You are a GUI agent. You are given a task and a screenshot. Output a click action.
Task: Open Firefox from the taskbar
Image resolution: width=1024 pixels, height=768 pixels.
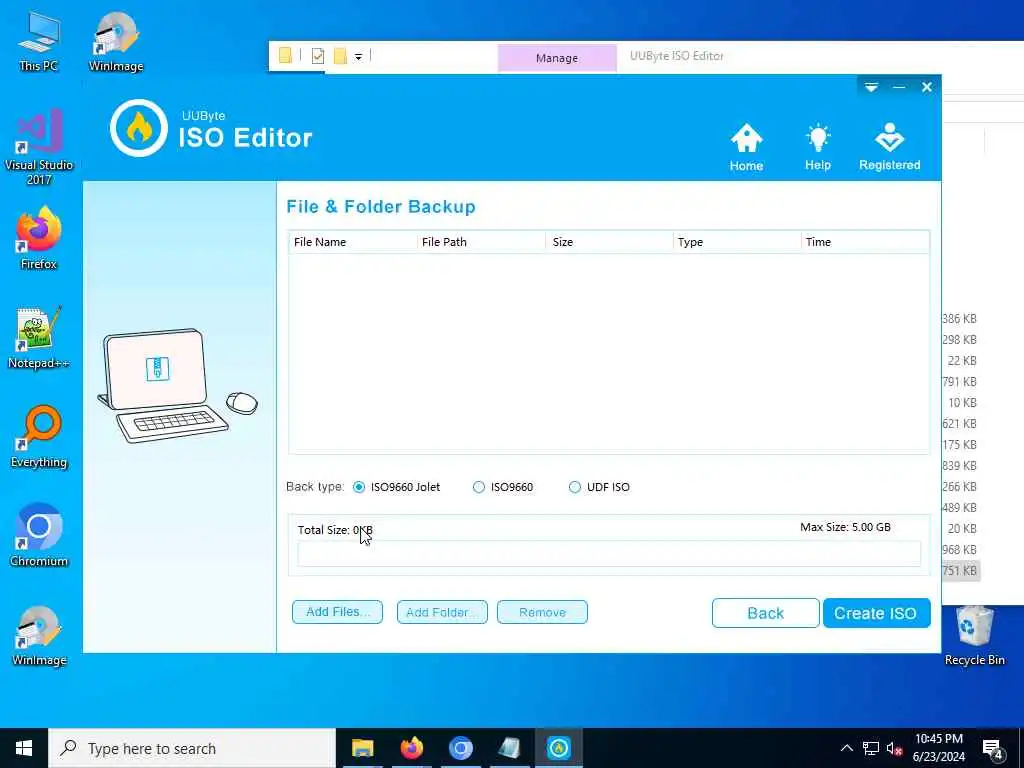coord(411,748)
